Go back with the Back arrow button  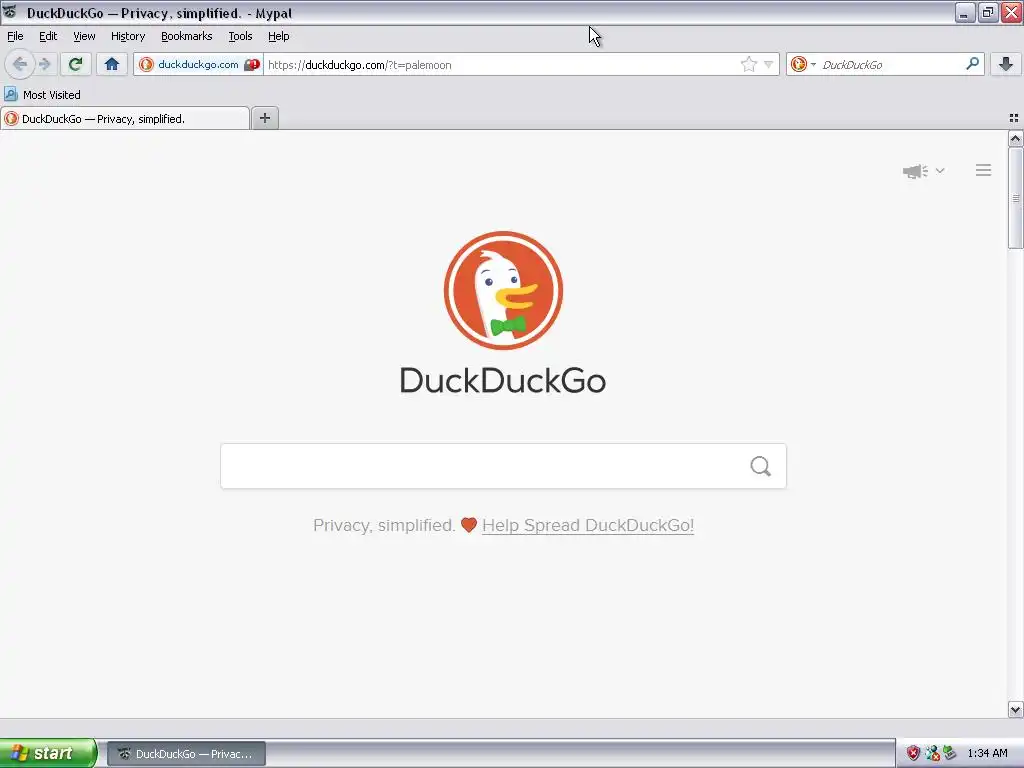coord(20,64)
